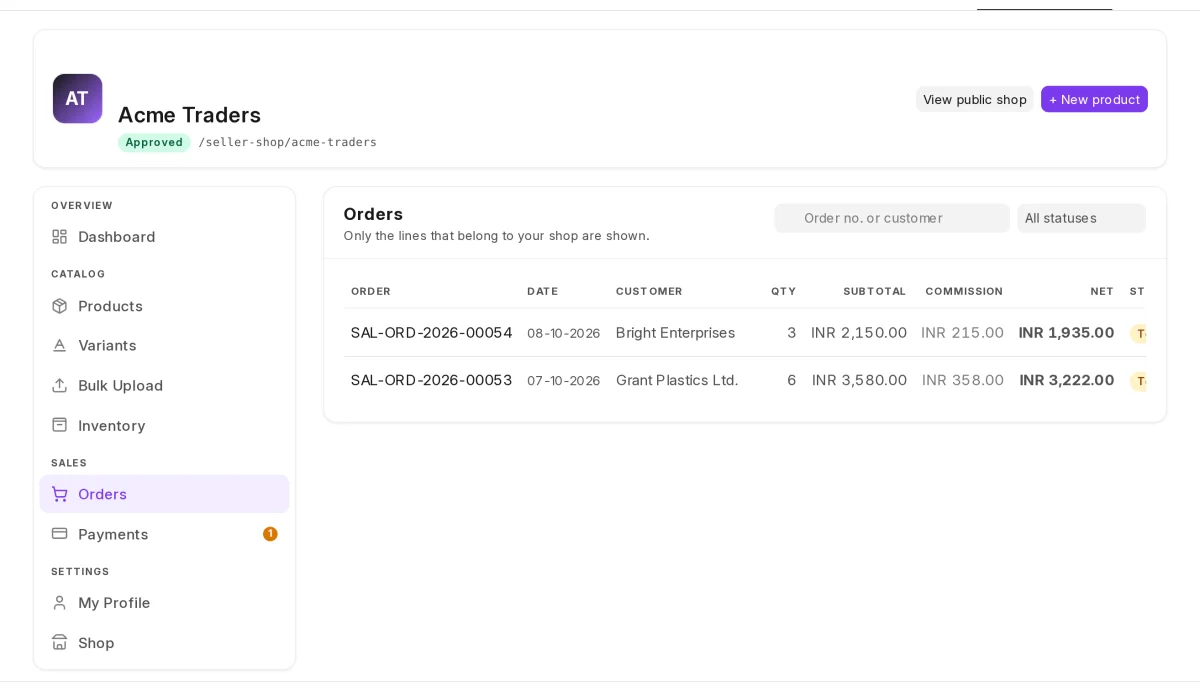The width and height of the screenshot is (1200, 691).
Task: Click the Bulk Upload arrow icon
Action: point(60,385)
